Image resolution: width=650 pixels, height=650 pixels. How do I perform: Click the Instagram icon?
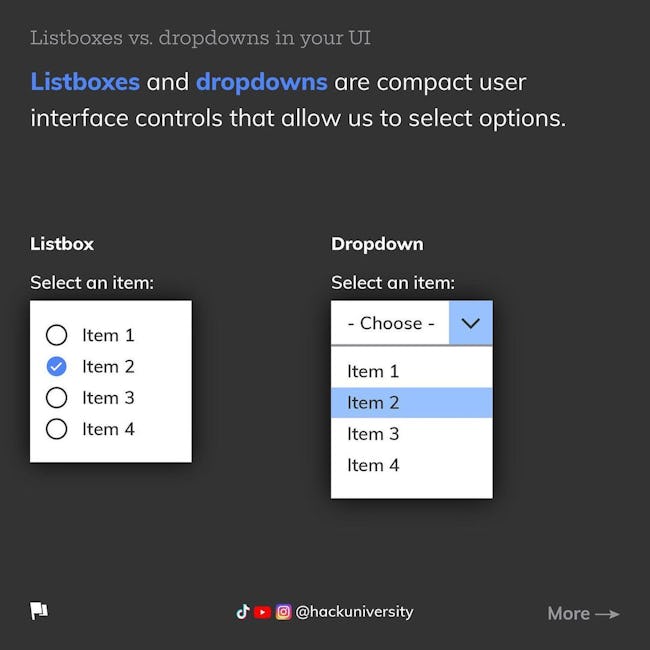tap(284, 612)
